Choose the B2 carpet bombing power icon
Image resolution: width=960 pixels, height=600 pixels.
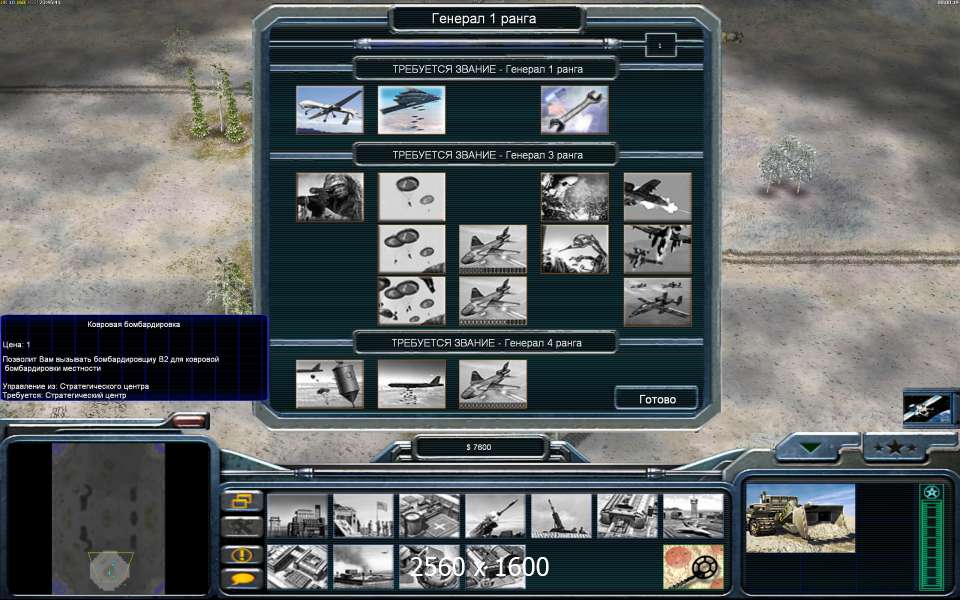pyautogui.click(x=411, y=110)
